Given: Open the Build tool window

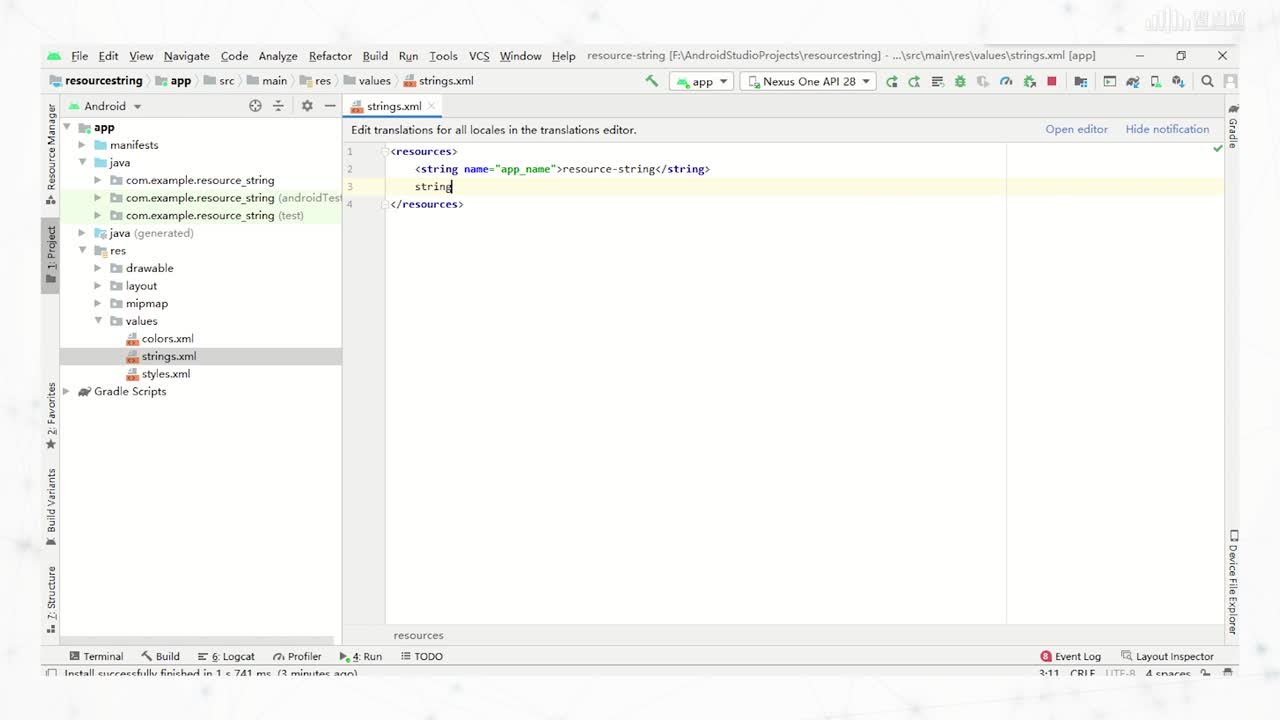Looking at the screenshot, I should [160, 657].
